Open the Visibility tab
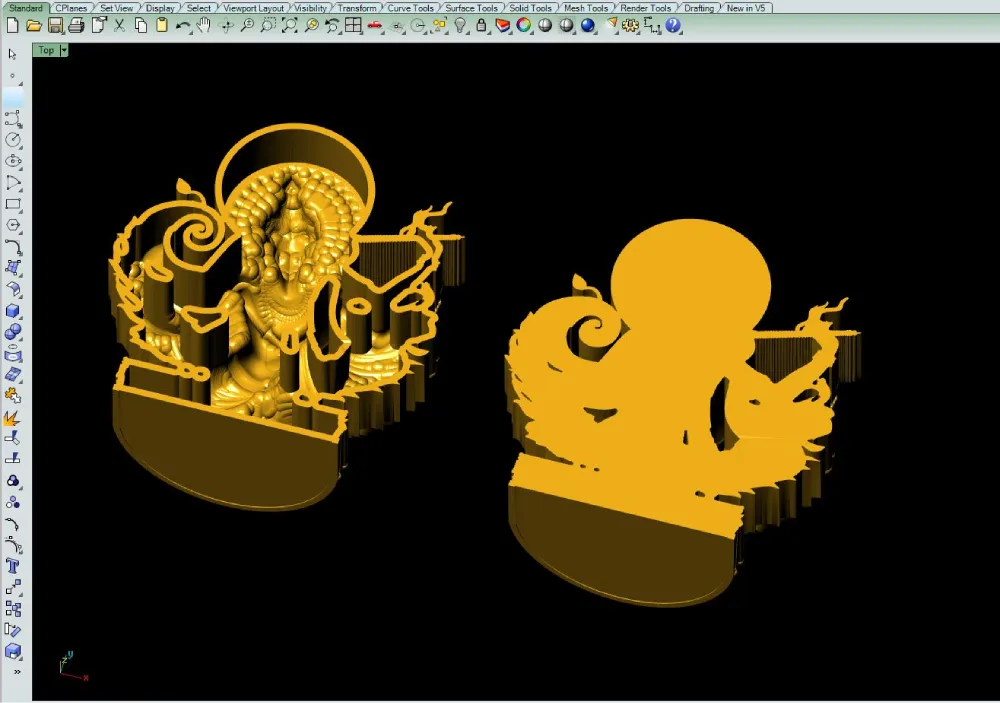1000x703 pixels. pos(311,8)
